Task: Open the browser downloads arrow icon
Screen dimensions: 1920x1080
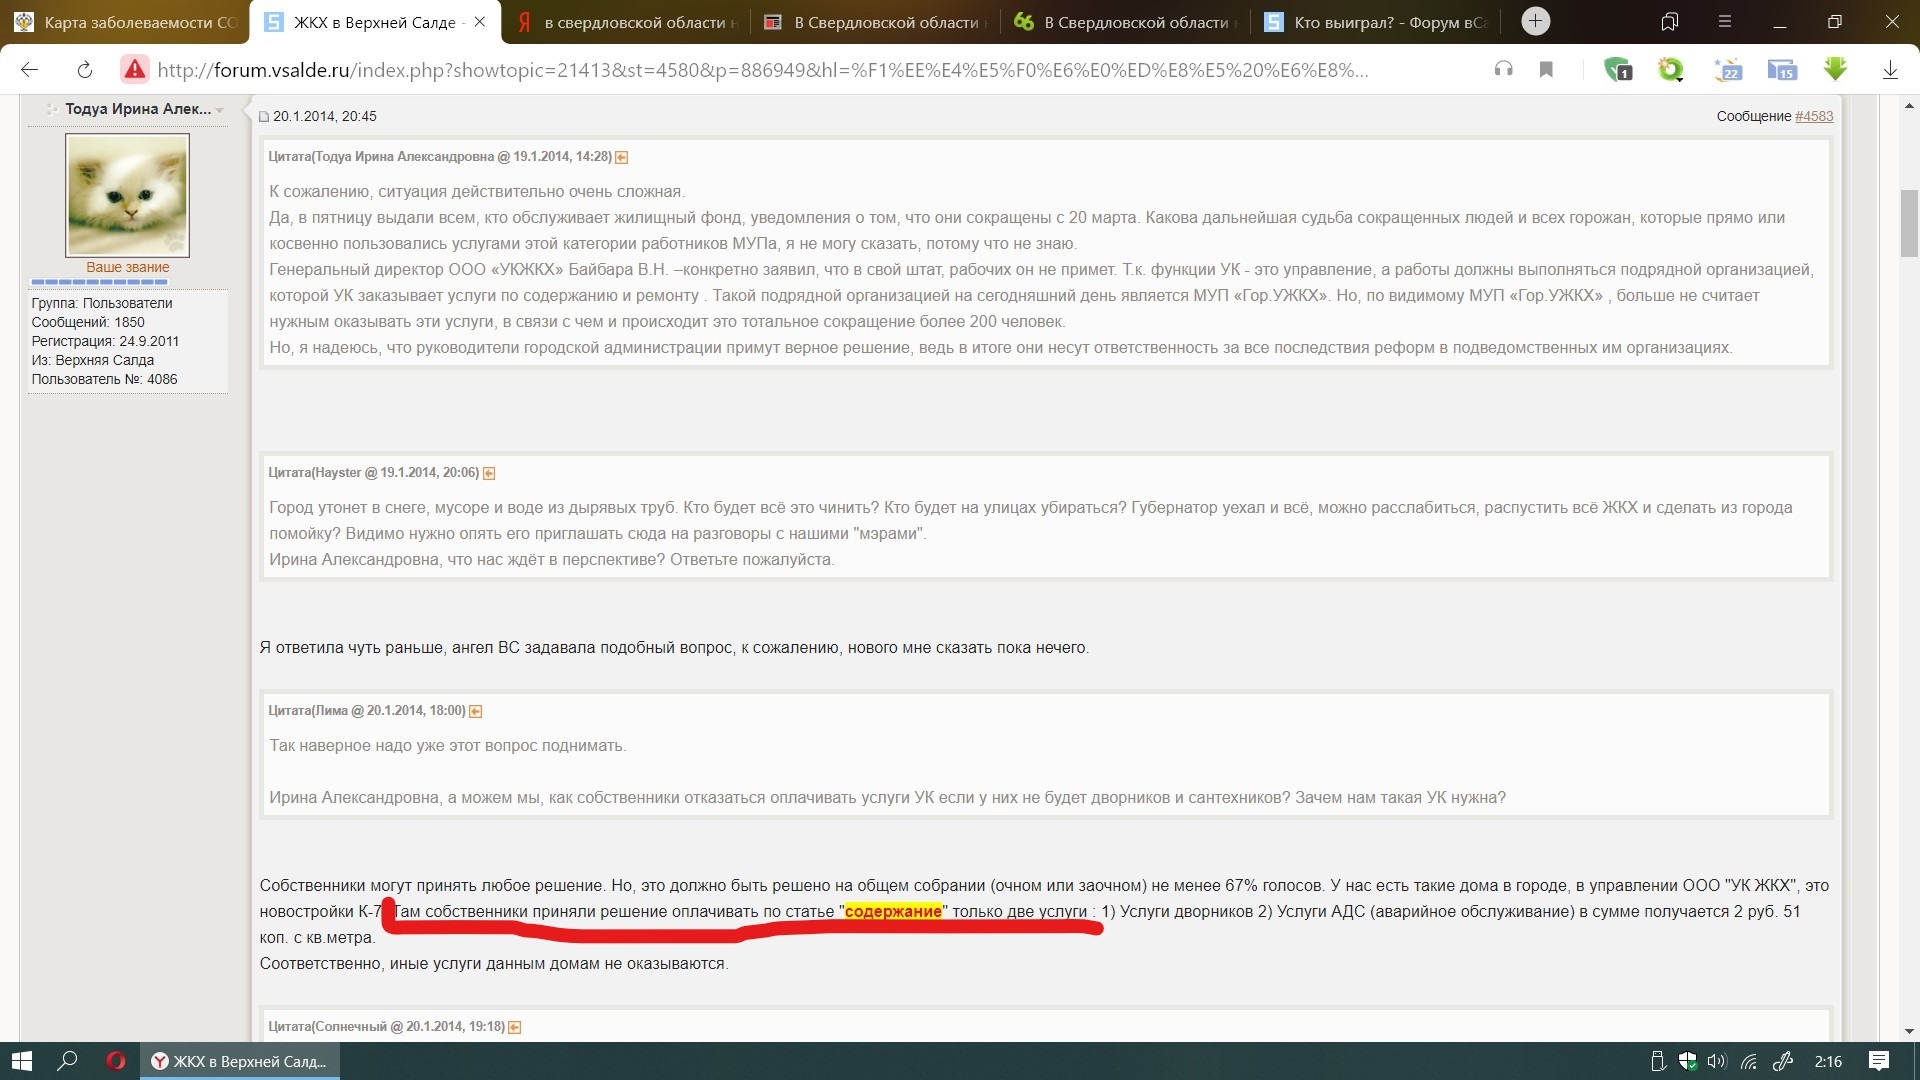Action: [x=1890, y=69]
